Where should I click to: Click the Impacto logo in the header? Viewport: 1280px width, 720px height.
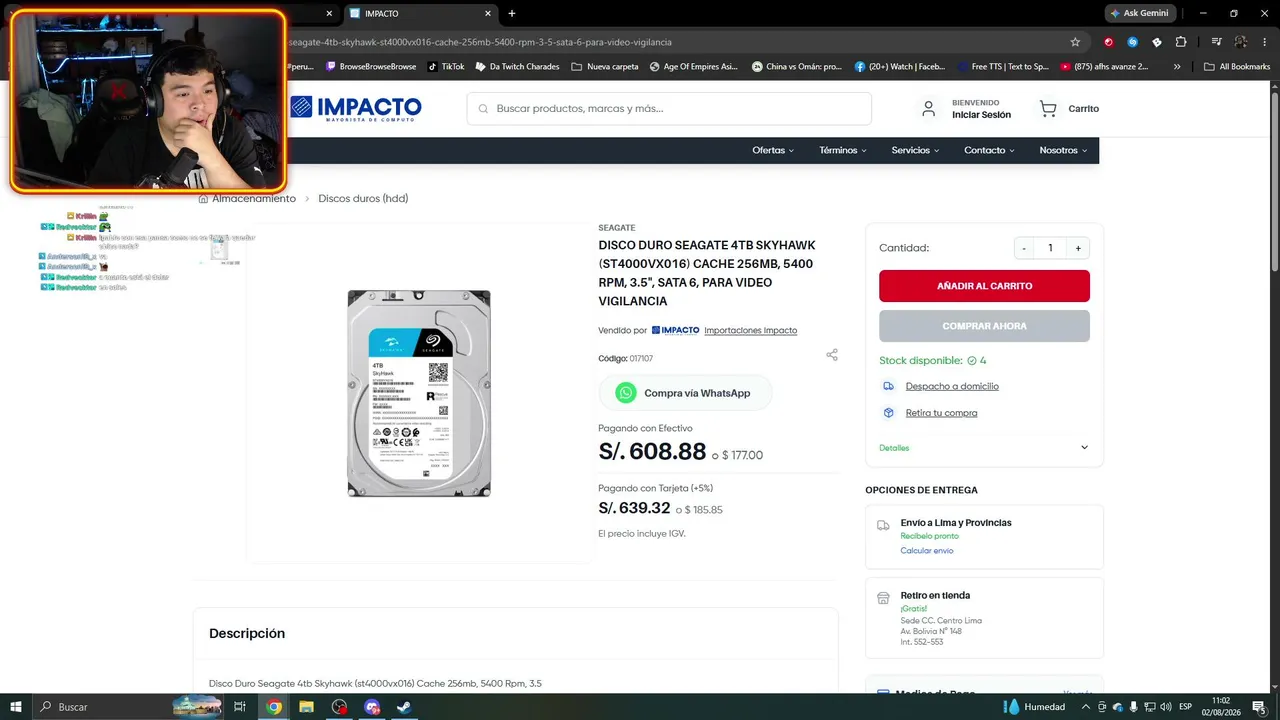pos(356,108)
